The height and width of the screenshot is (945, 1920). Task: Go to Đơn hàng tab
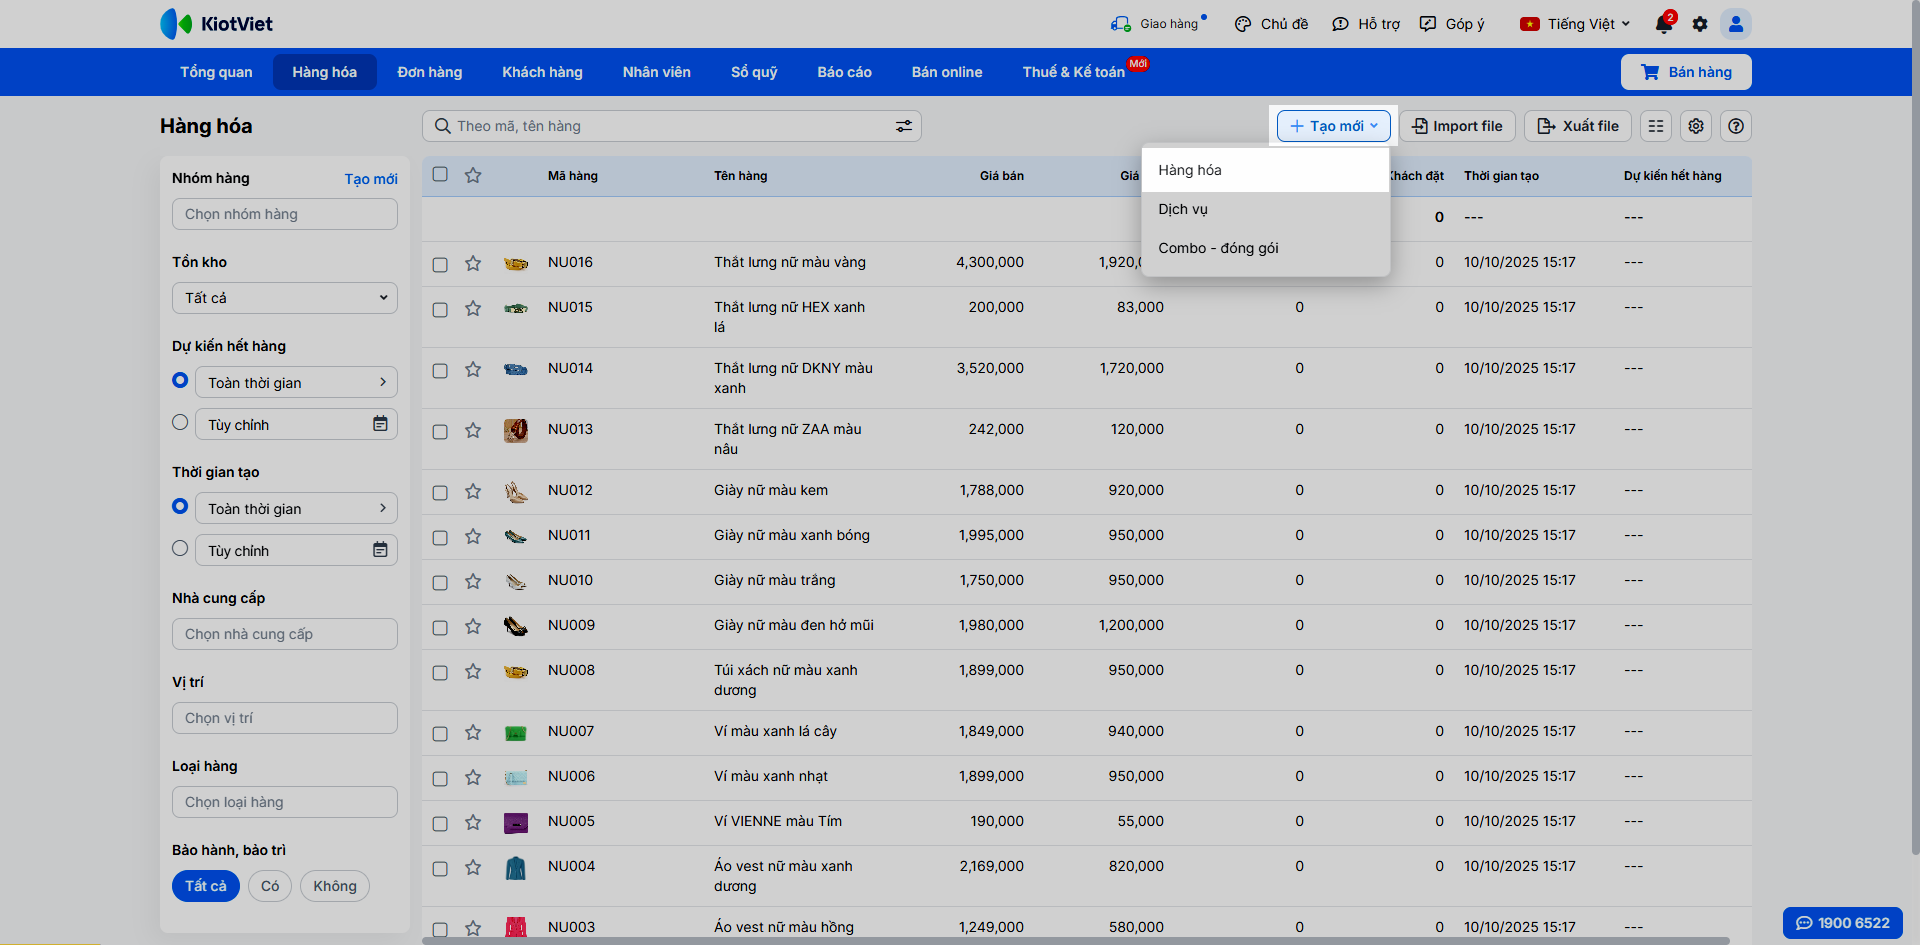click(x=430, y=72)
